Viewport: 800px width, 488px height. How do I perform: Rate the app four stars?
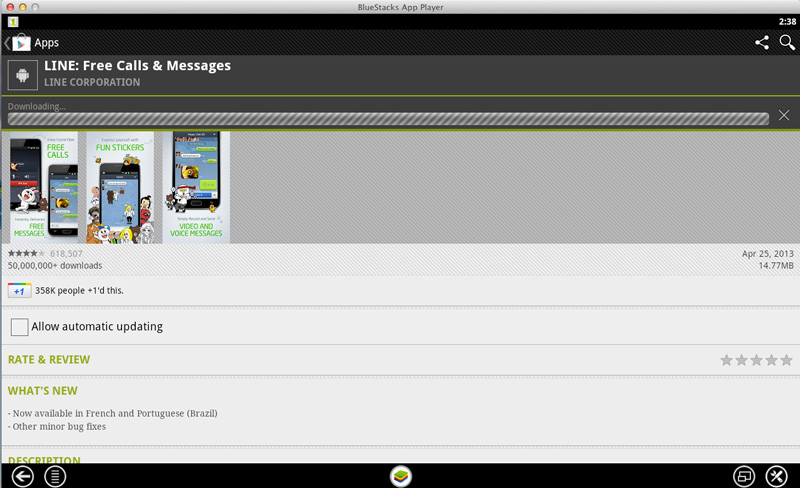click(771, 360)
